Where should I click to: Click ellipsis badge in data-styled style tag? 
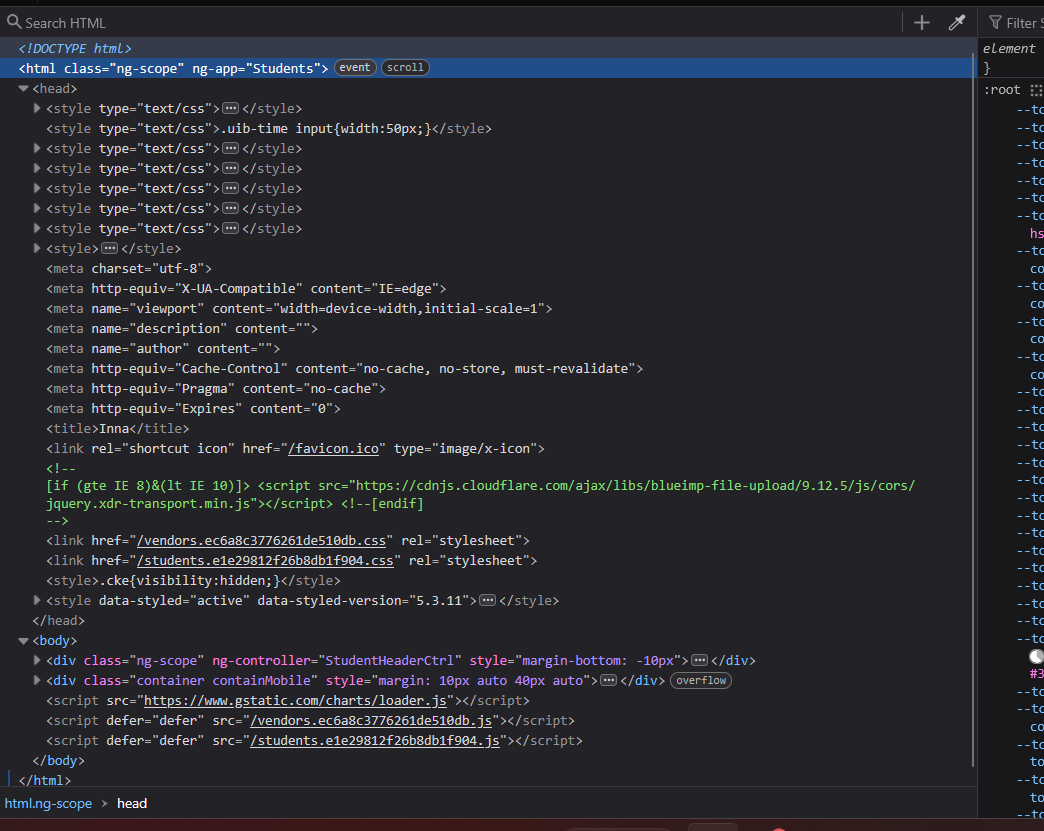tap(487, 601)
